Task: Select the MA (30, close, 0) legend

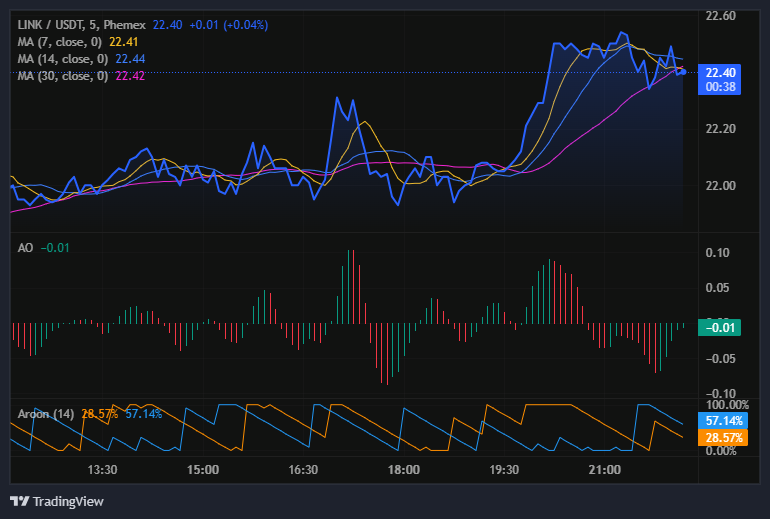Action: 64,76
